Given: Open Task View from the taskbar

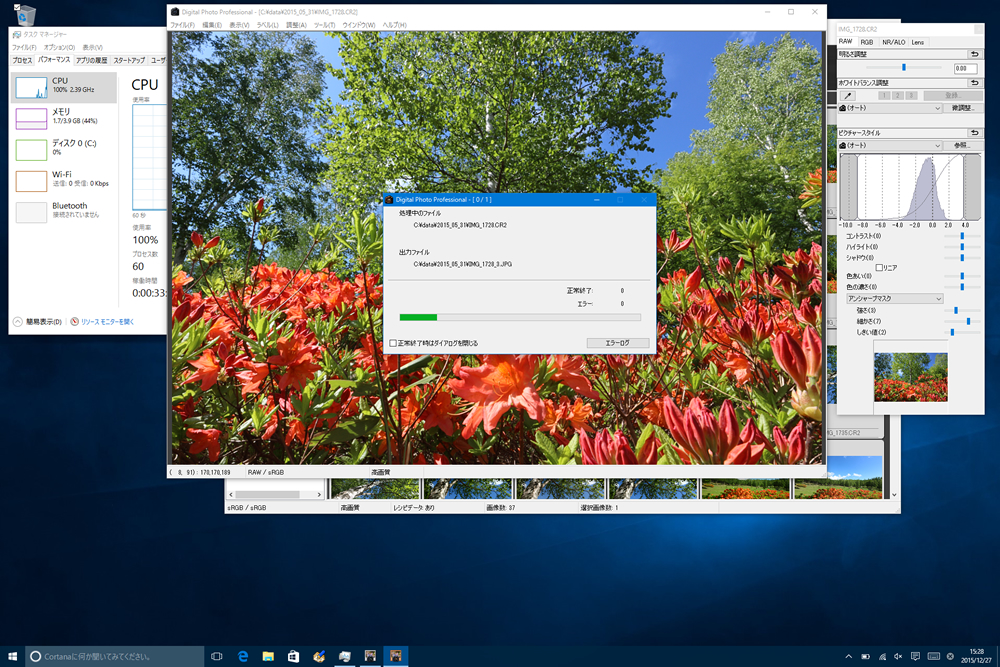Looking at the screenshot, I should (x=217, y=656).
